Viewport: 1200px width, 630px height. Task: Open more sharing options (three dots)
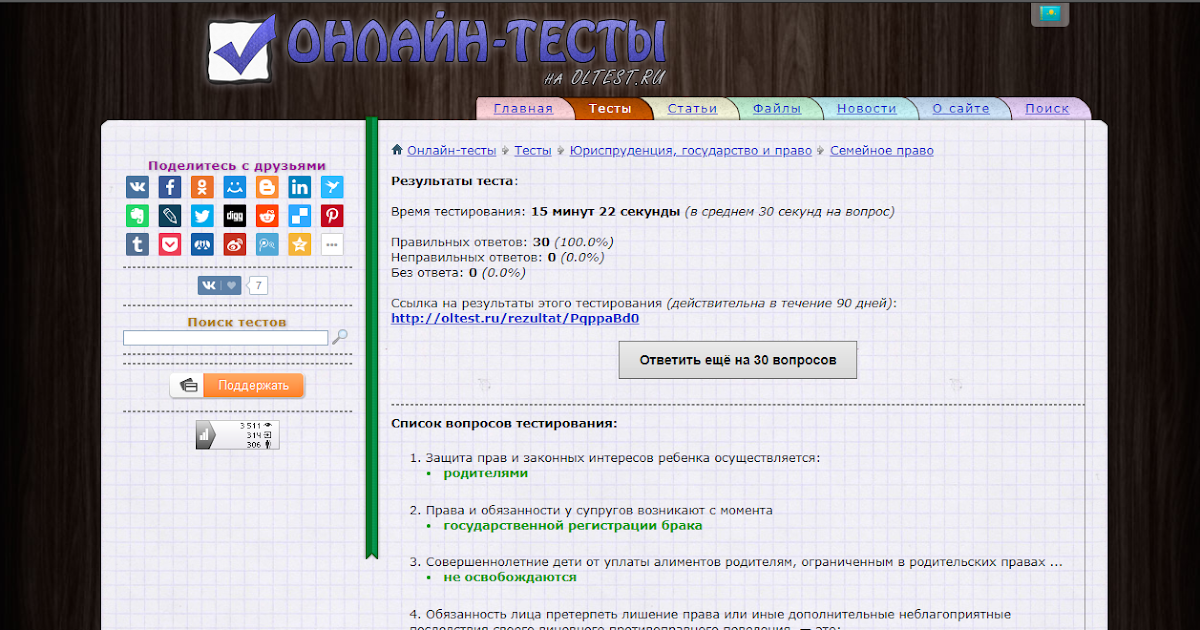pos(332,245)
